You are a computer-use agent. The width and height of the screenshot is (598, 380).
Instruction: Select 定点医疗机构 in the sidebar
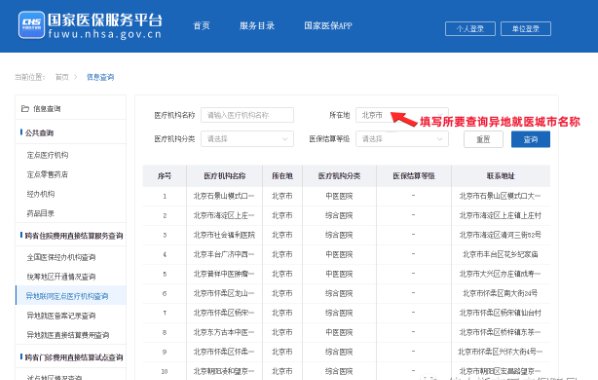[x=47, y=155]
